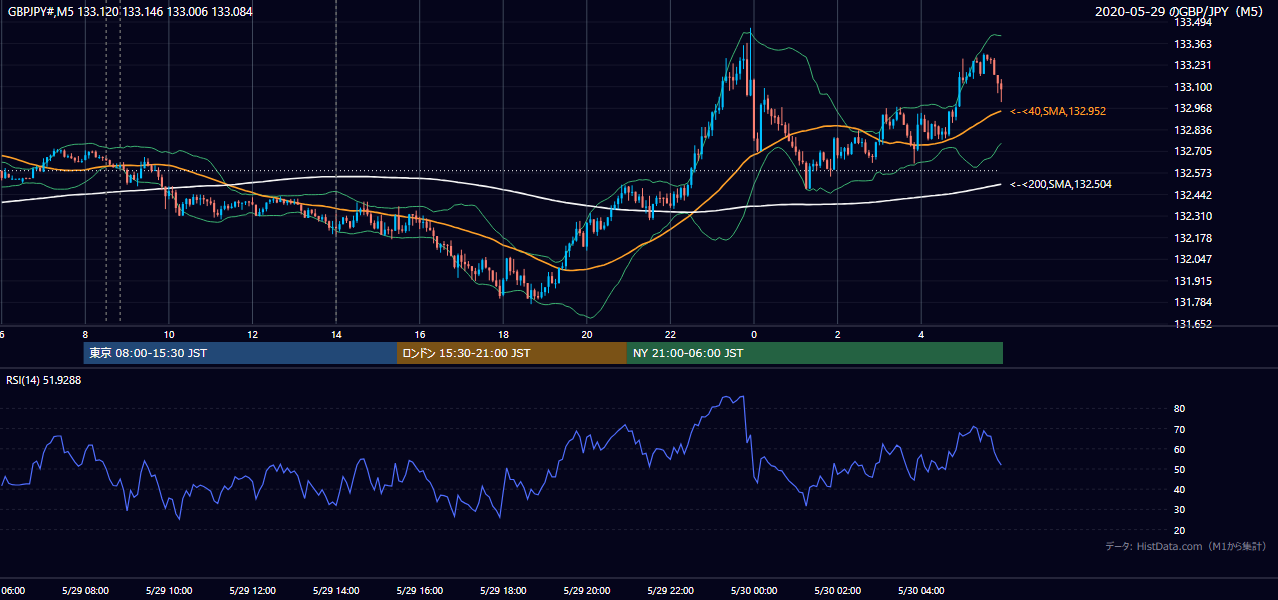Viewport: 1278px width, 600px height.
Task: Click the 5/29 20:00 bottom date label
Action: [587, 591]
